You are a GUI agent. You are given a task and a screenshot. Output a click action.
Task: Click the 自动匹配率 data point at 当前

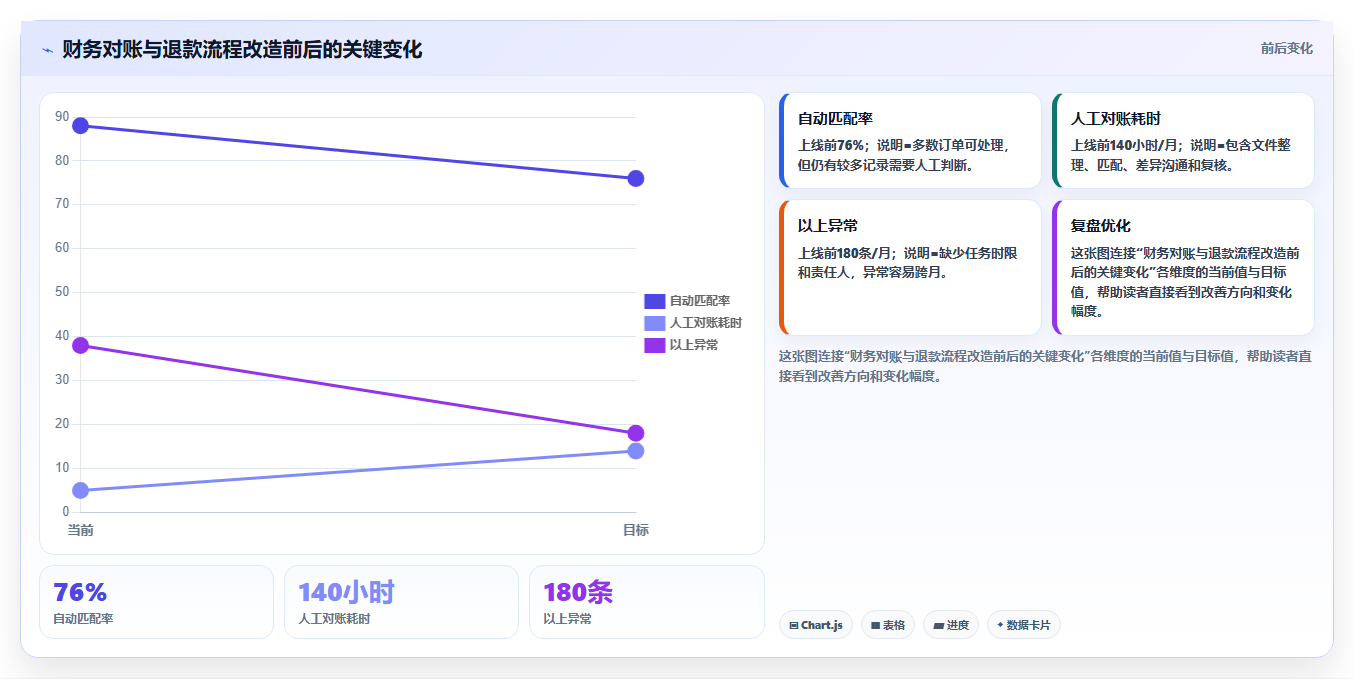point(81,126)
